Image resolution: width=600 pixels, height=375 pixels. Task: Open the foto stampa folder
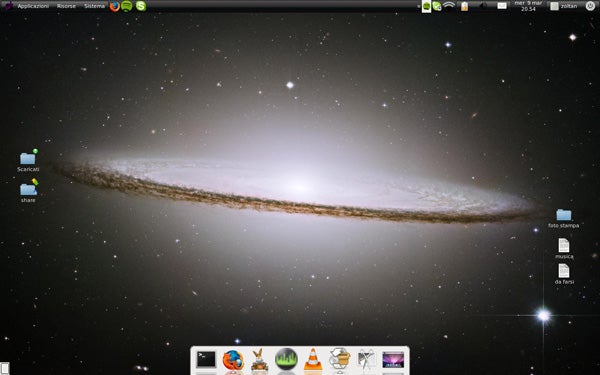pyautogui.click(x=563, y=218)
